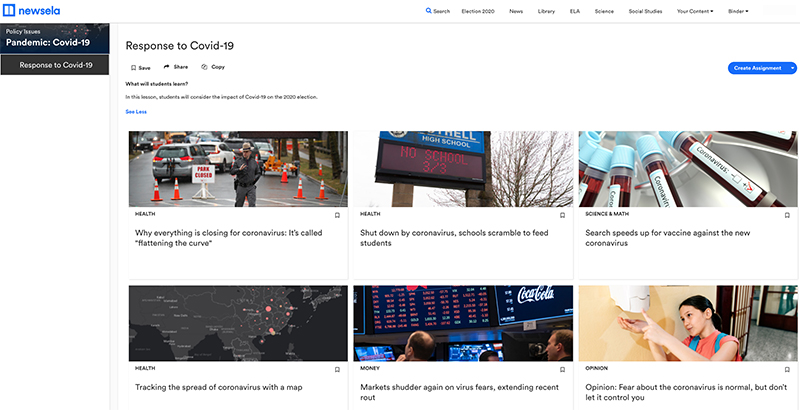Viewport: 800px width, 410px height.
Task: Open article 'Search speeds up for vaccine'
Action: (x=668, y=238)
